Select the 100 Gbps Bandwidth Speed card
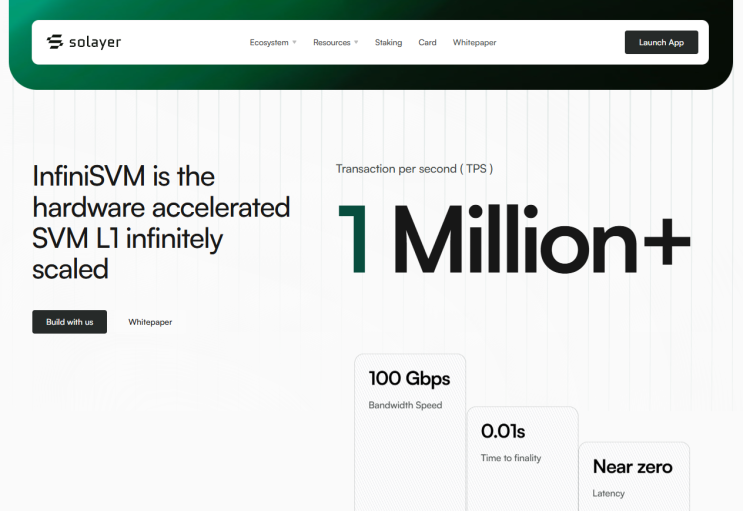 410,432
